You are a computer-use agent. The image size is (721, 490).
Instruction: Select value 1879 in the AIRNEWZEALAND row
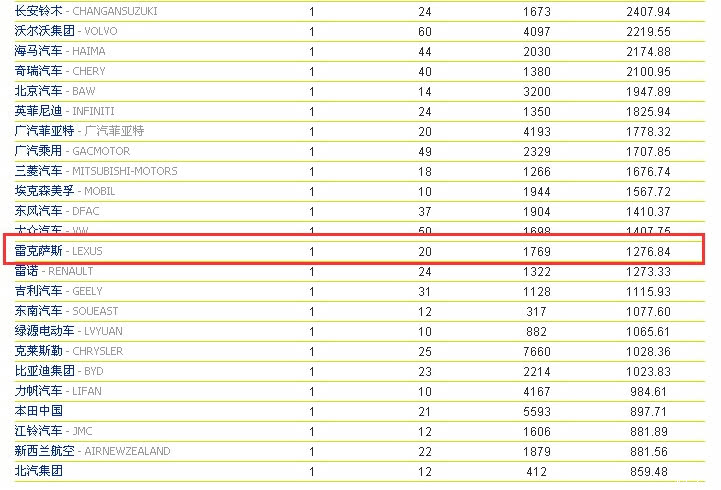pos(537,451)
